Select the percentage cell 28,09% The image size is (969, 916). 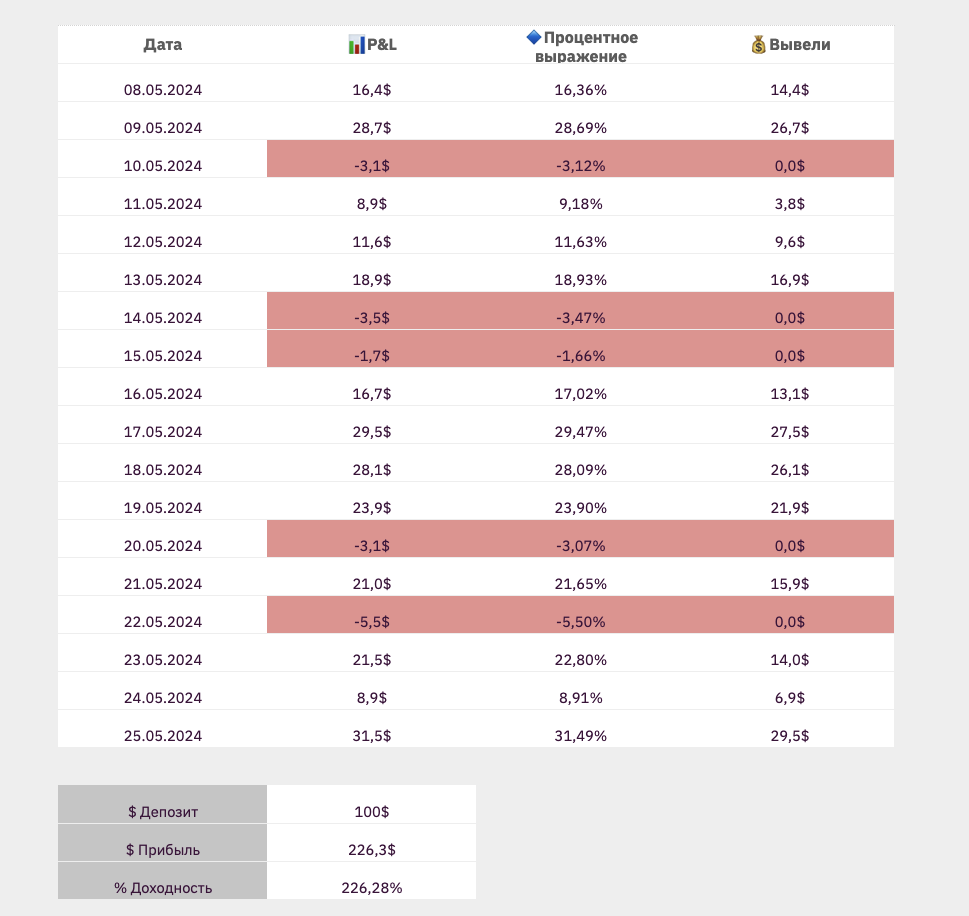[x=581, y=470]
